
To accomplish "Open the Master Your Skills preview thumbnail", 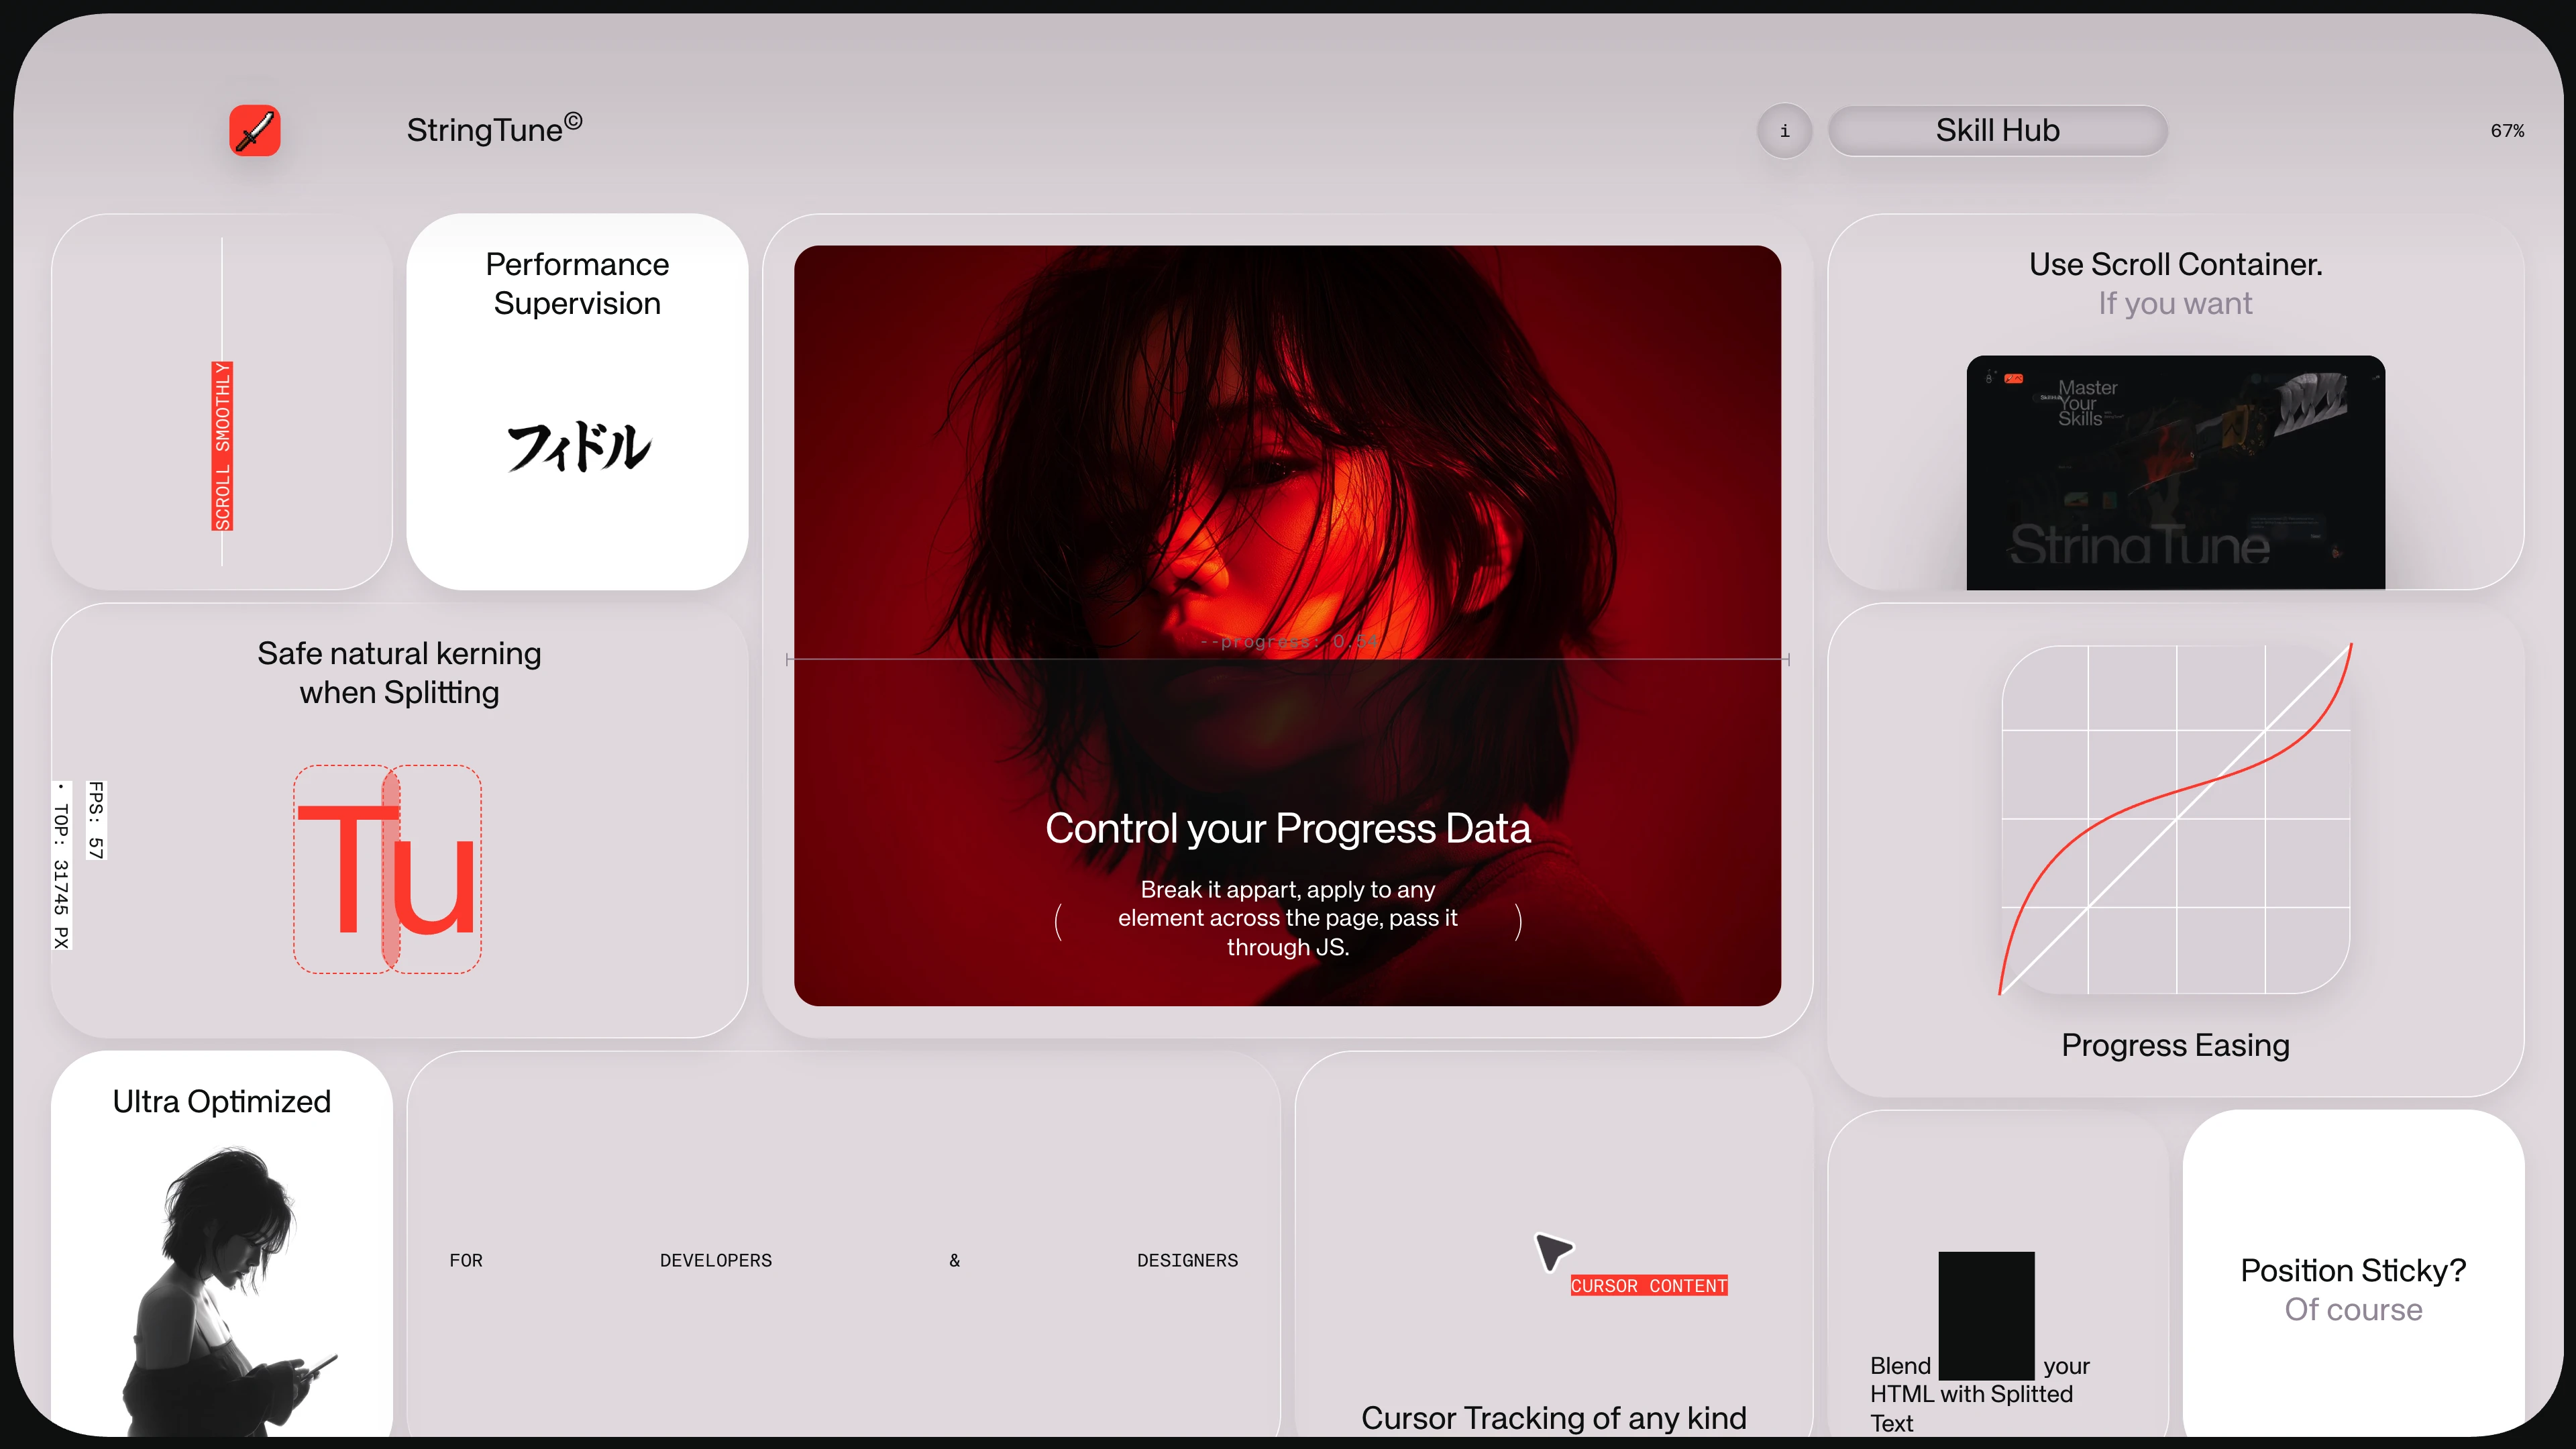I will (x=2175, y=472).
